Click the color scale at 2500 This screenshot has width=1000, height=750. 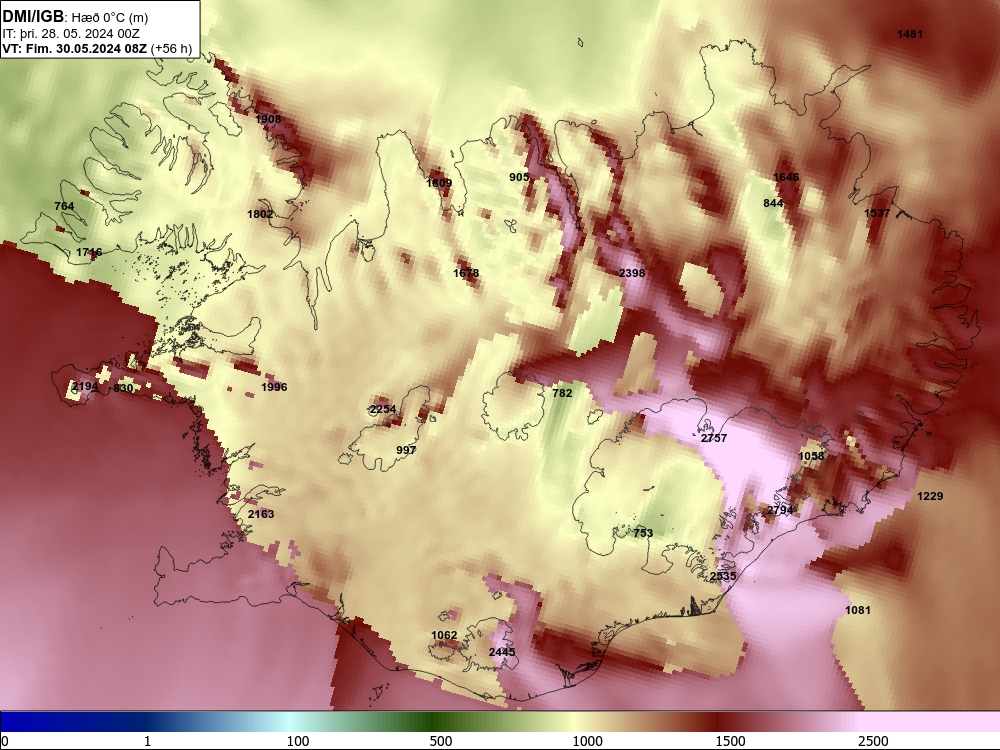(873, 741)
